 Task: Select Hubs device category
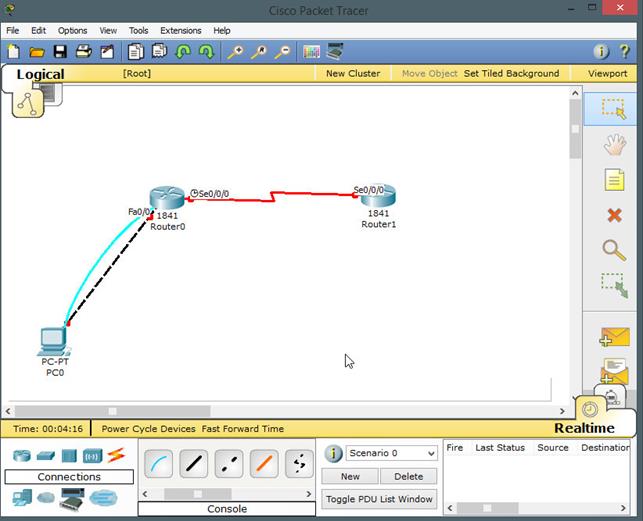(69, 456)
